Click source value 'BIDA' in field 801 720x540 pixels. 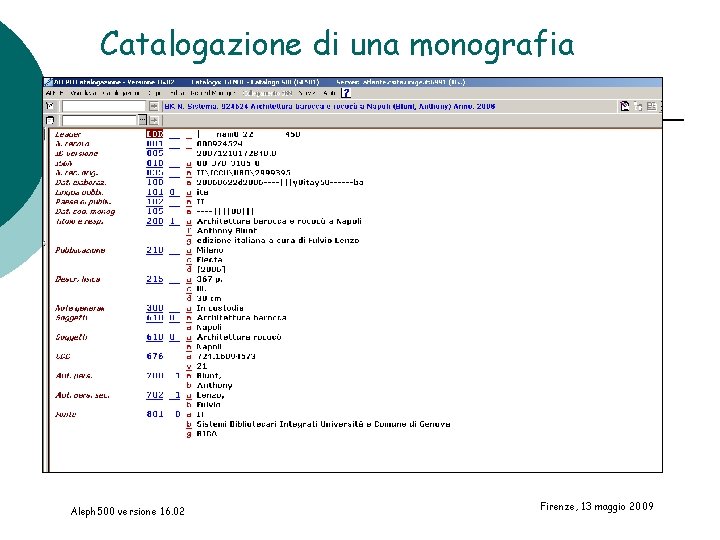pyautogui.click(x=207, y=433)
